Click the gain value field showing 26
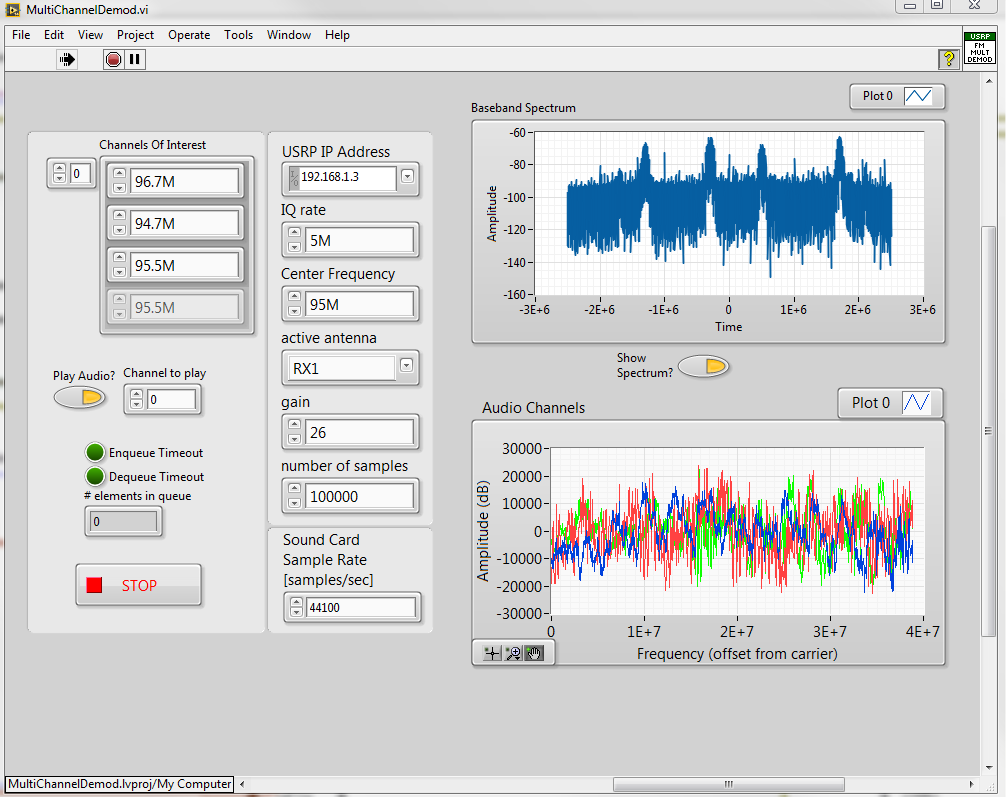The width and height of the screenshot is (1006, 797). [359, 432]
